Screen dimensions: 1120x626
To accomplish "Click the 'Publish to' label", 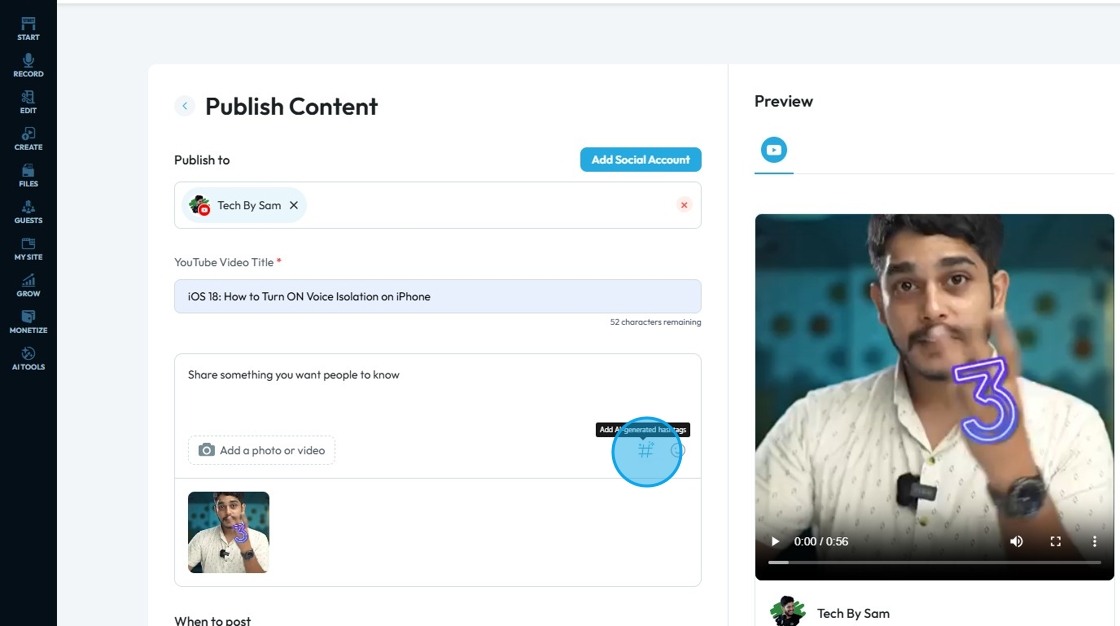I will [x=202, y=160].
